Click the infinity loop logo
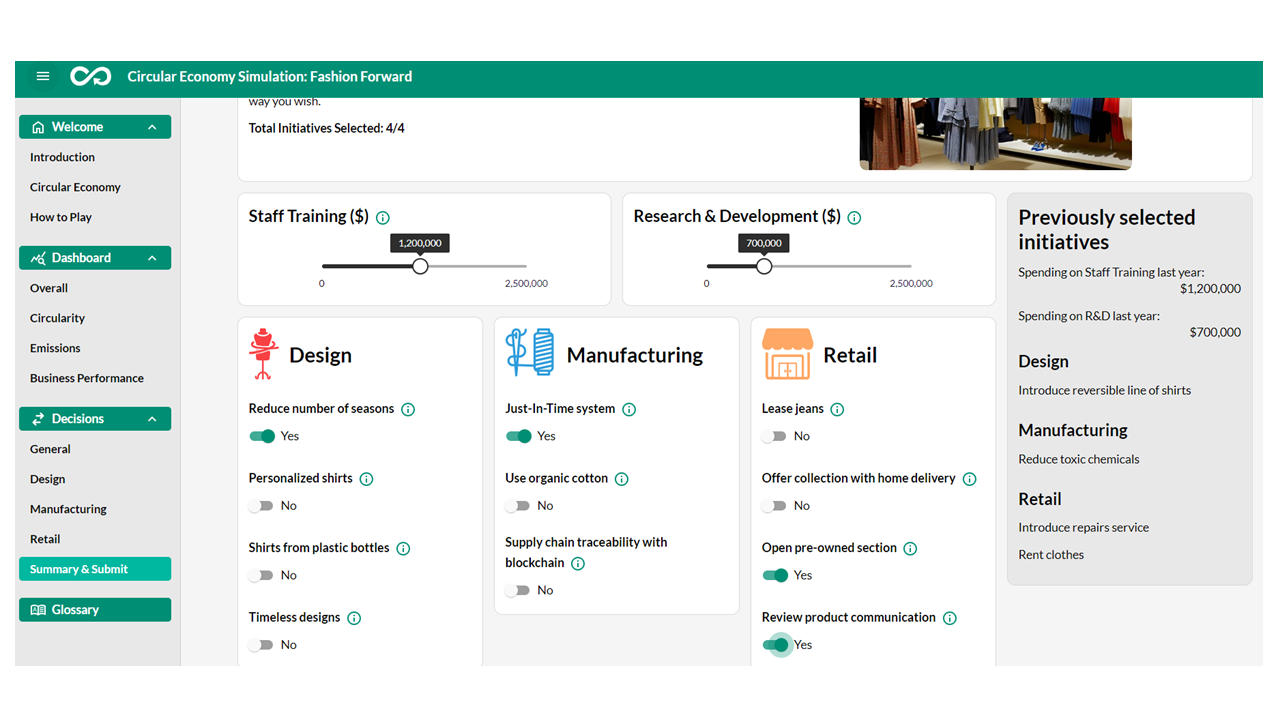This screenshot has width=1280, height=720. pyautogui.click(x=90, y=76)
